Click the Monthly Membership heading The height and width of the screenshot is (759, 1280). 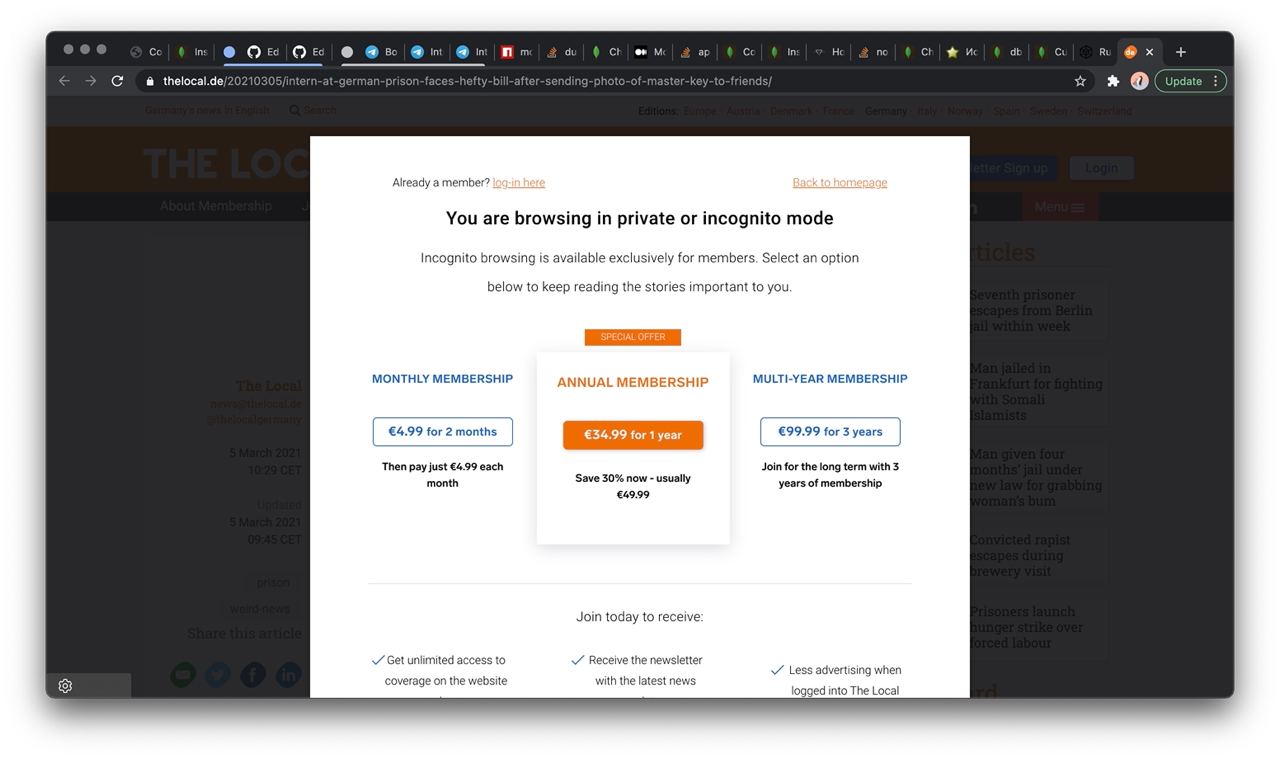[x=442, y=379]
